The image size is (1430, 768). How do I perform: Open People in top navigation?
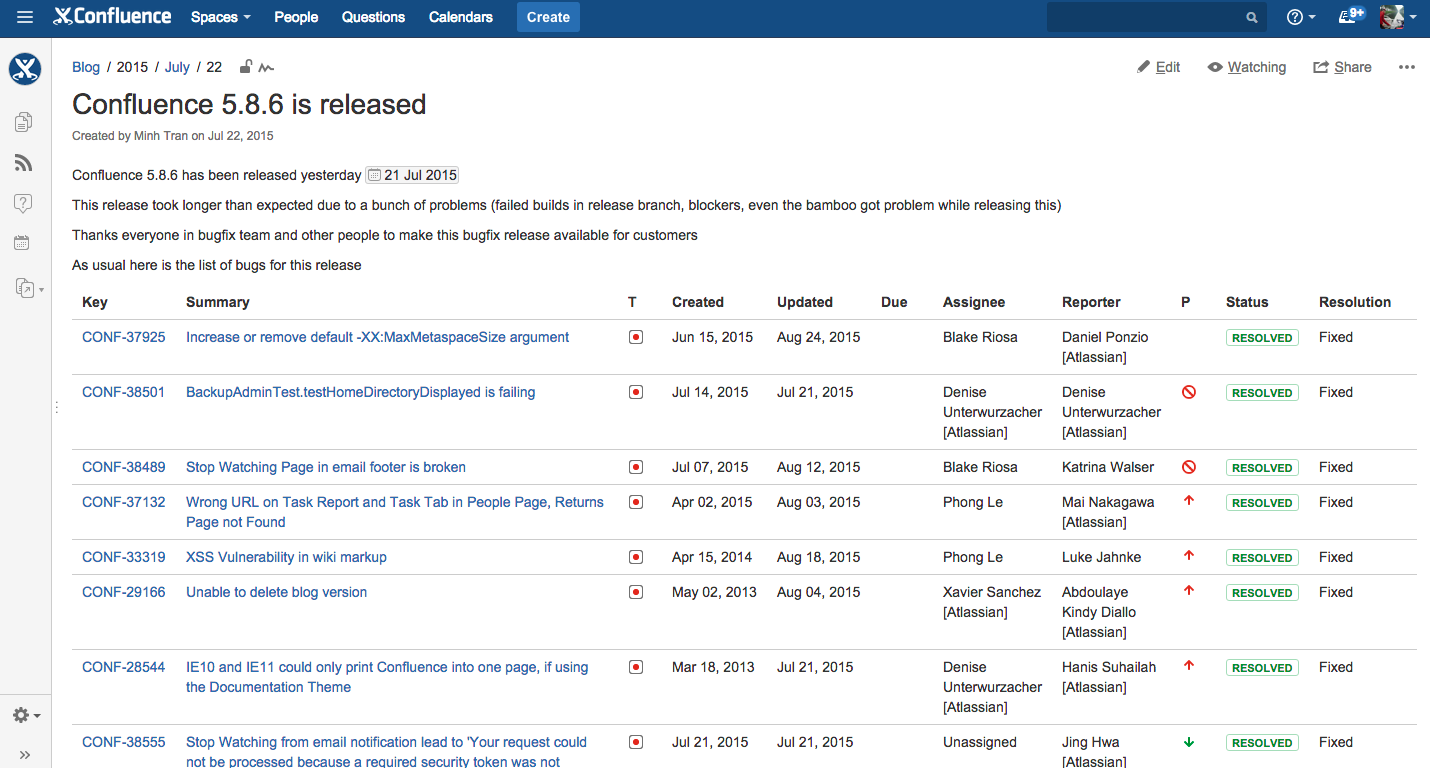296,17
